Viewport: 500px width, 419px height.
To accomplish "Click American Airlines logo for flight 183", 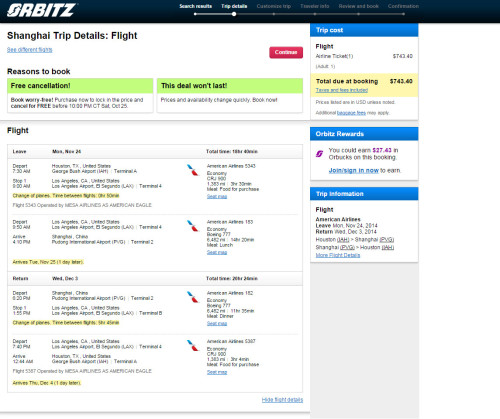I will click(x=192, y=226).
